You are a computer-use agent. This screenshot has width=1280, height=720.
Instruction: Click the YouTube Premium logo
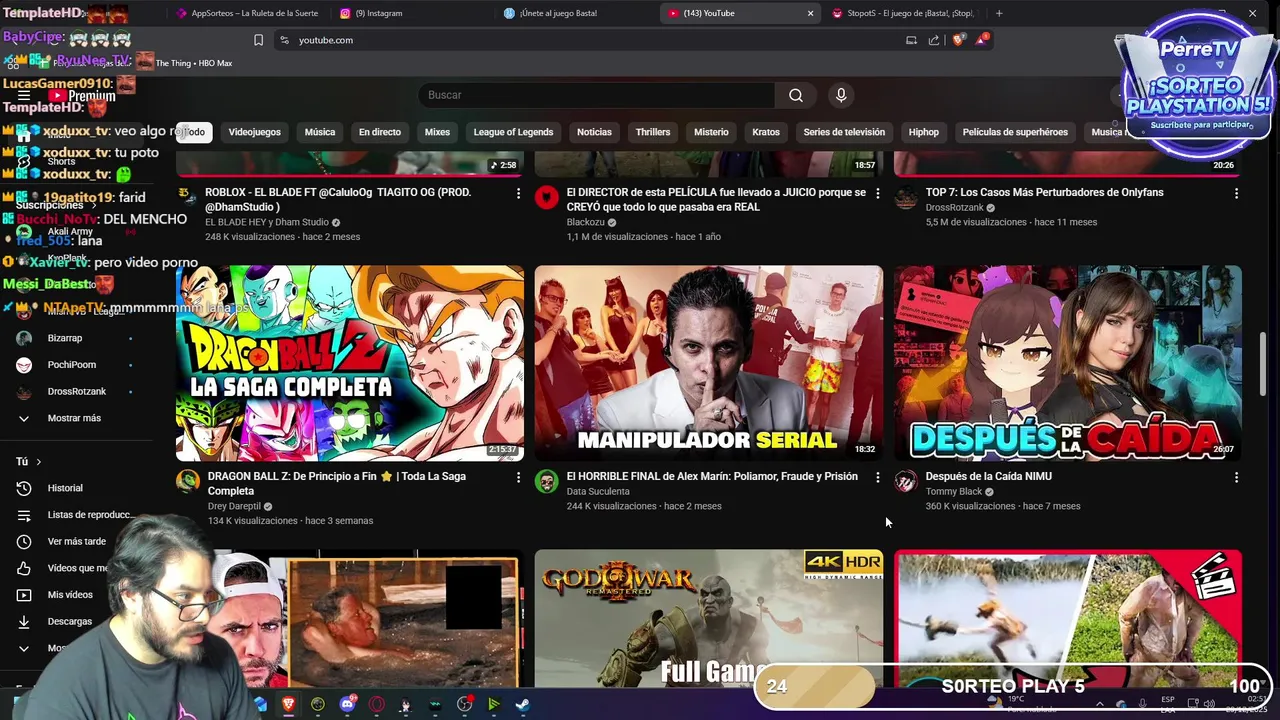point(83,96)
